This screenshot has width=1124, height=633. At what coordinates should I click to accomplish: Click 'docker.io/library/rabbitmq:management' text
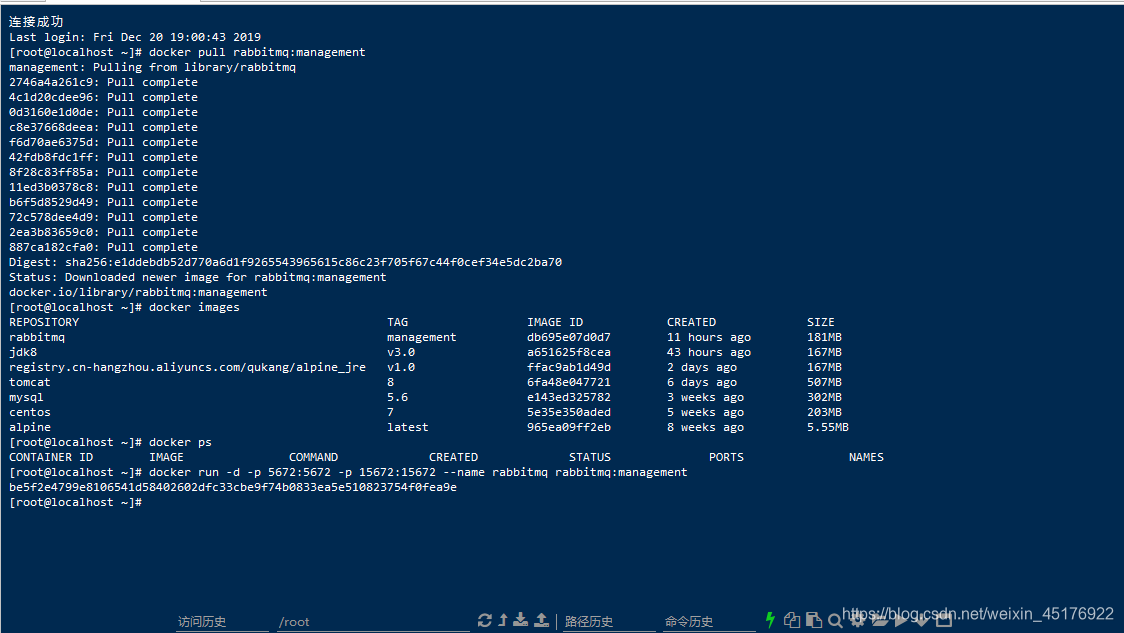coord(138,292)
